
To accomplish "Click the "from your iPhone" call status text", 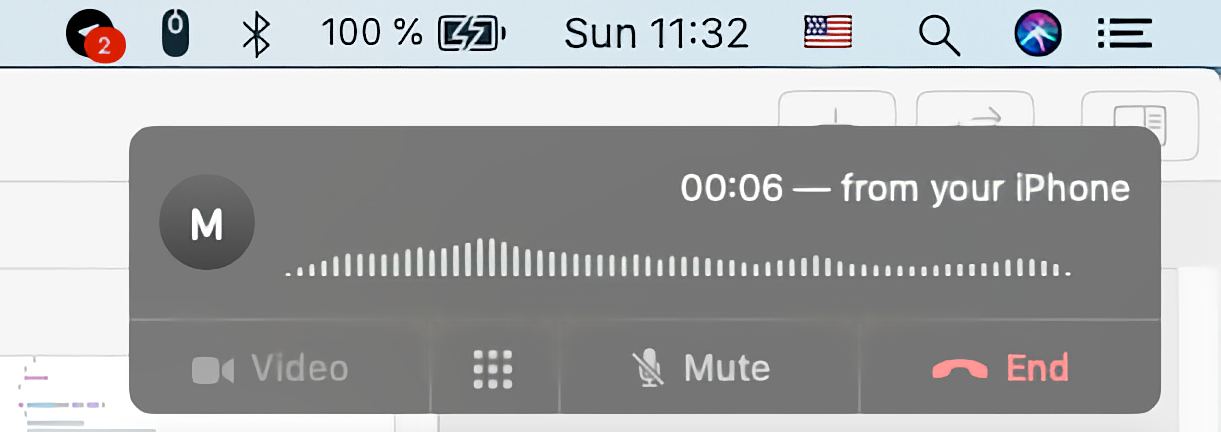I will point(985,188).
